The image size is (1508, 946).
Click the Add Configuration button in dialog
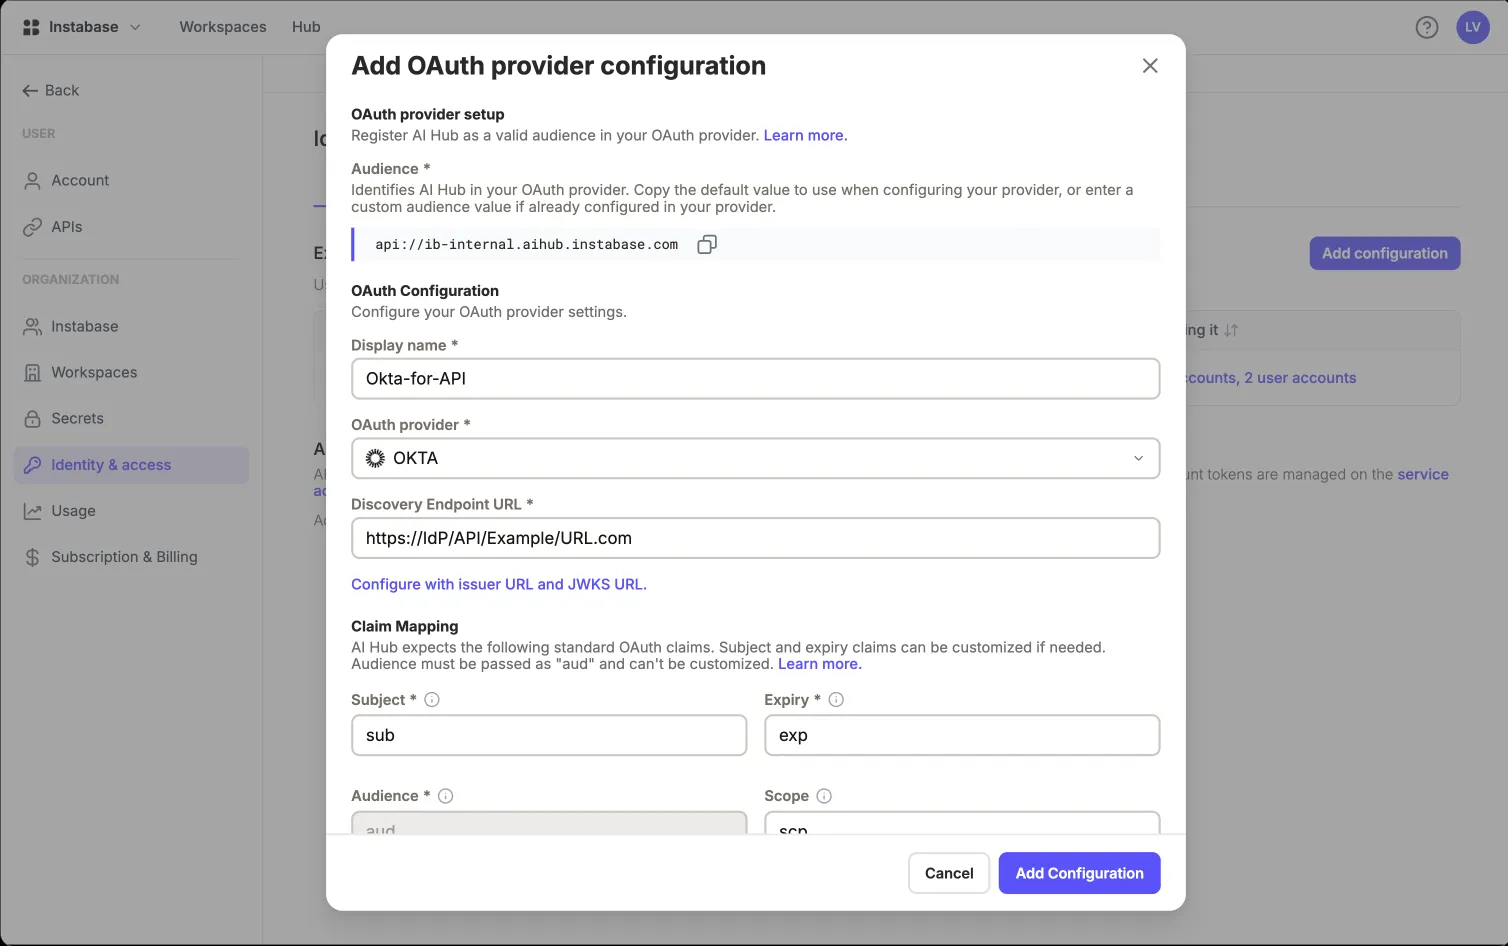click(x=1080, y=873)
